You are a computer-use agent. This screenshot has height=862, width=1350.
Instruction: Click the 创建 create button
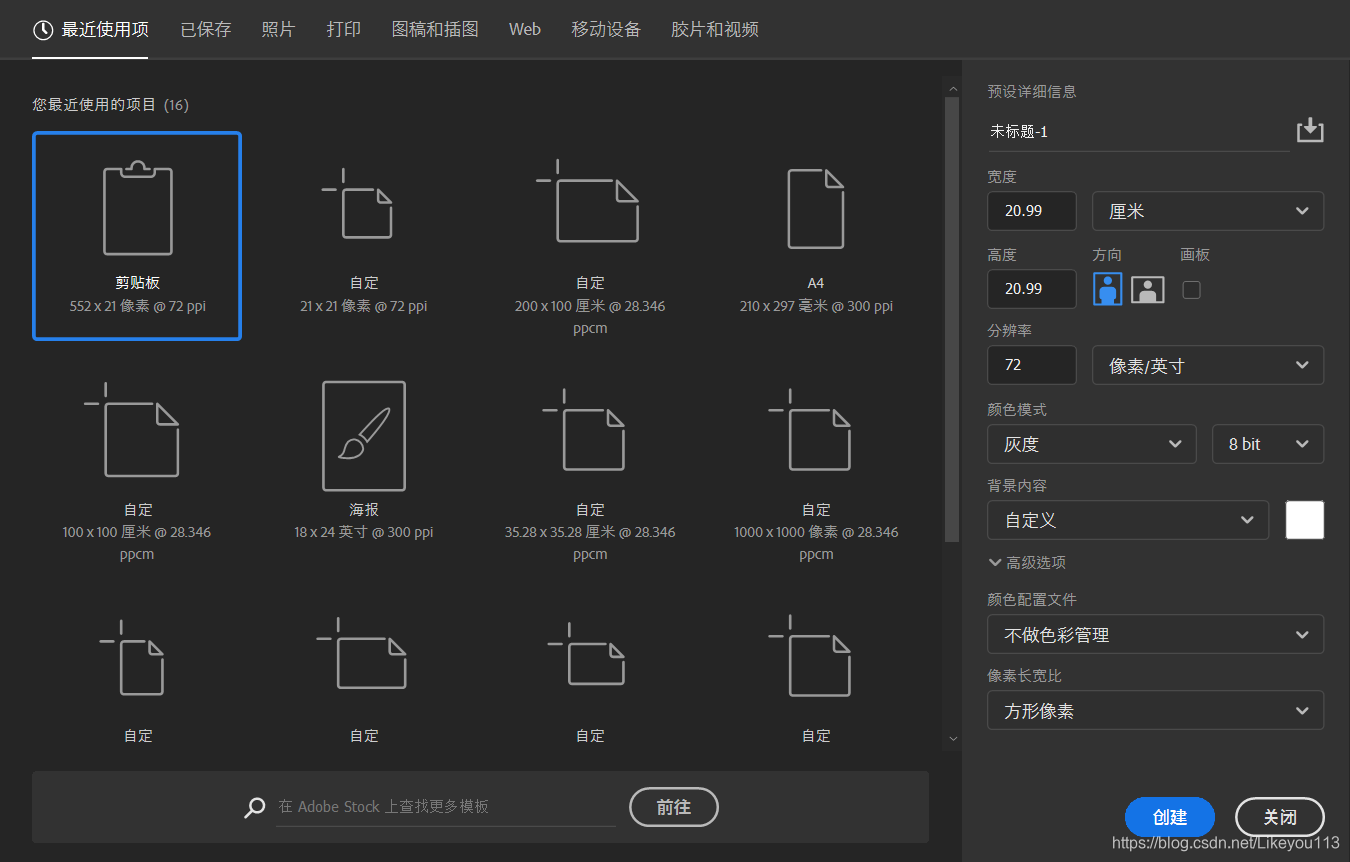1170,817
